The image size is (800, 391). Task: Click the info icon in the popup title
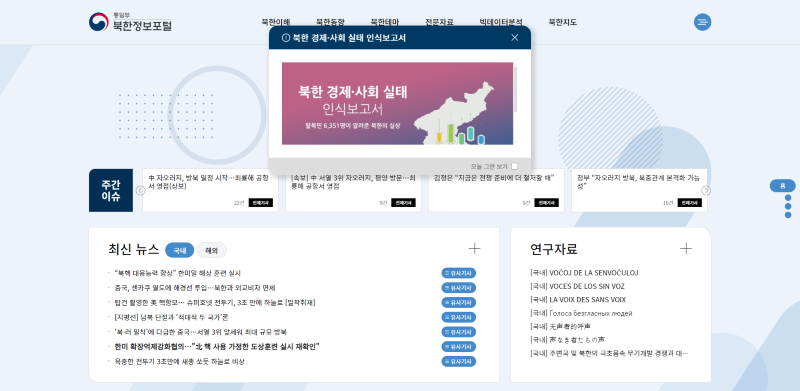(286, 38)
